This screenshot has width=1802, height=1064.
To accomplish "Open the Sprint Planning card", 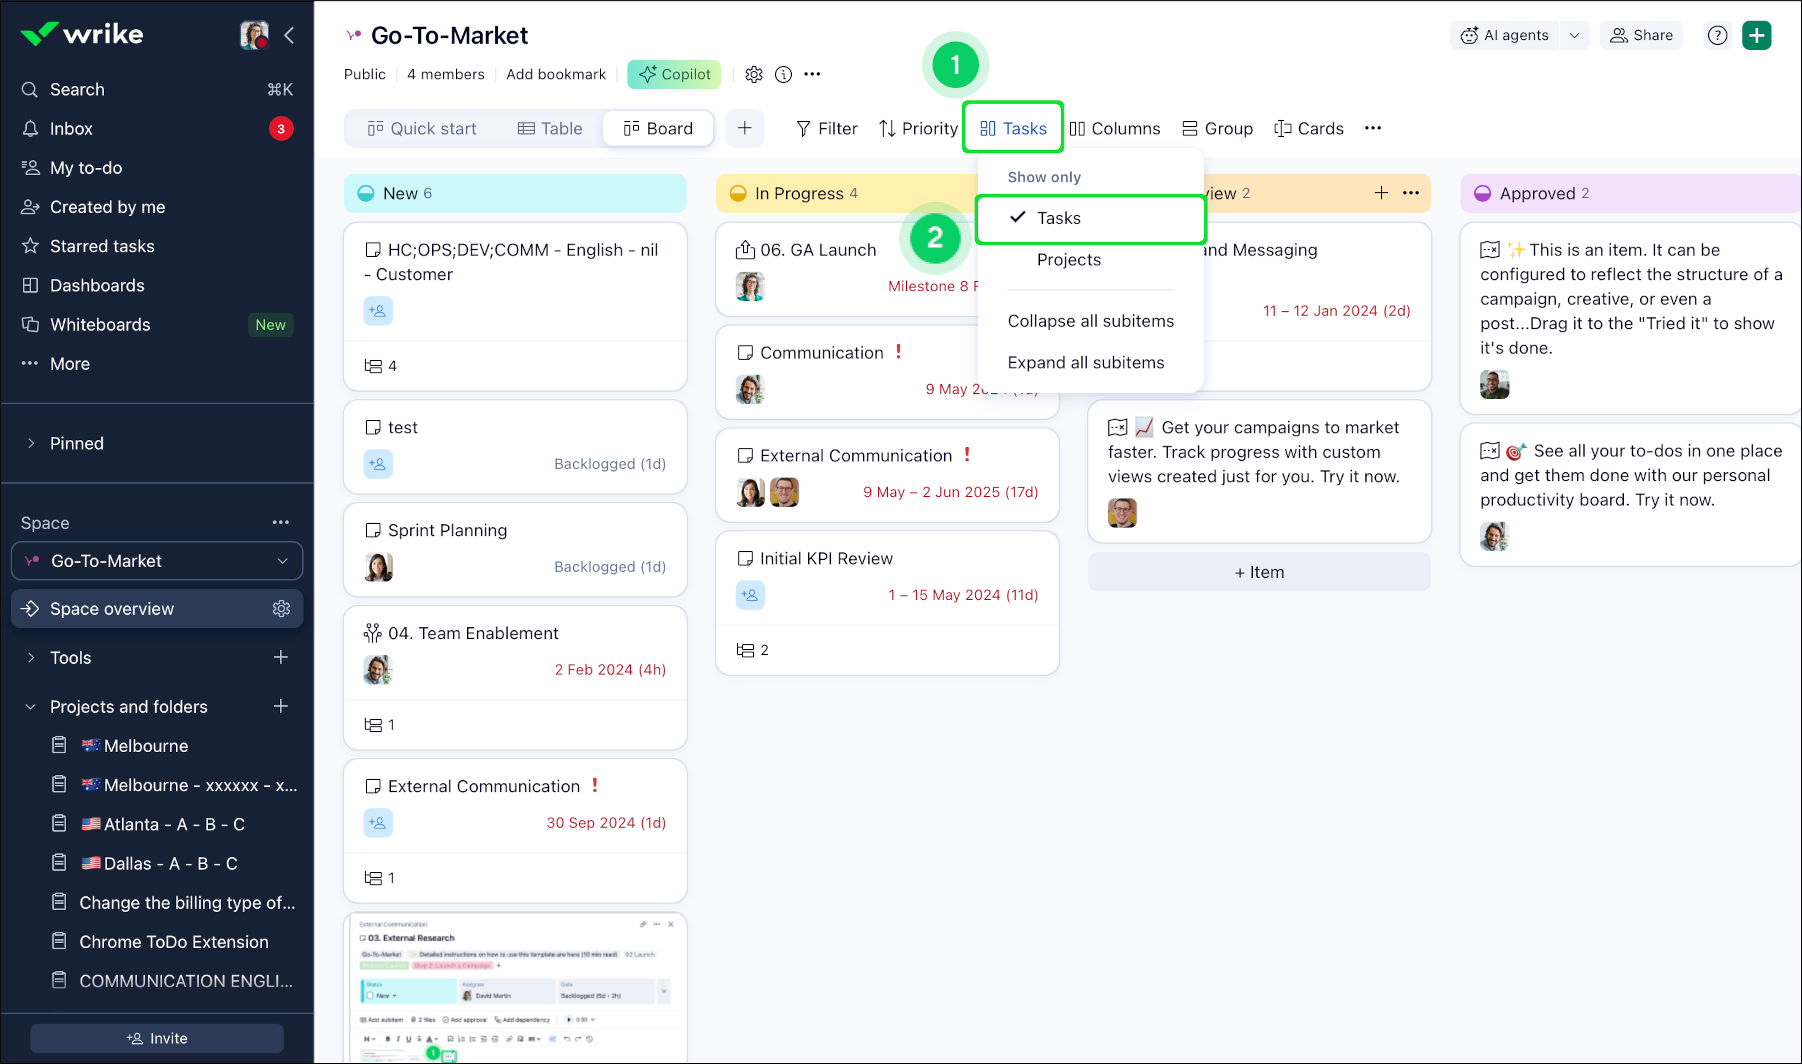I will [515, 549].
